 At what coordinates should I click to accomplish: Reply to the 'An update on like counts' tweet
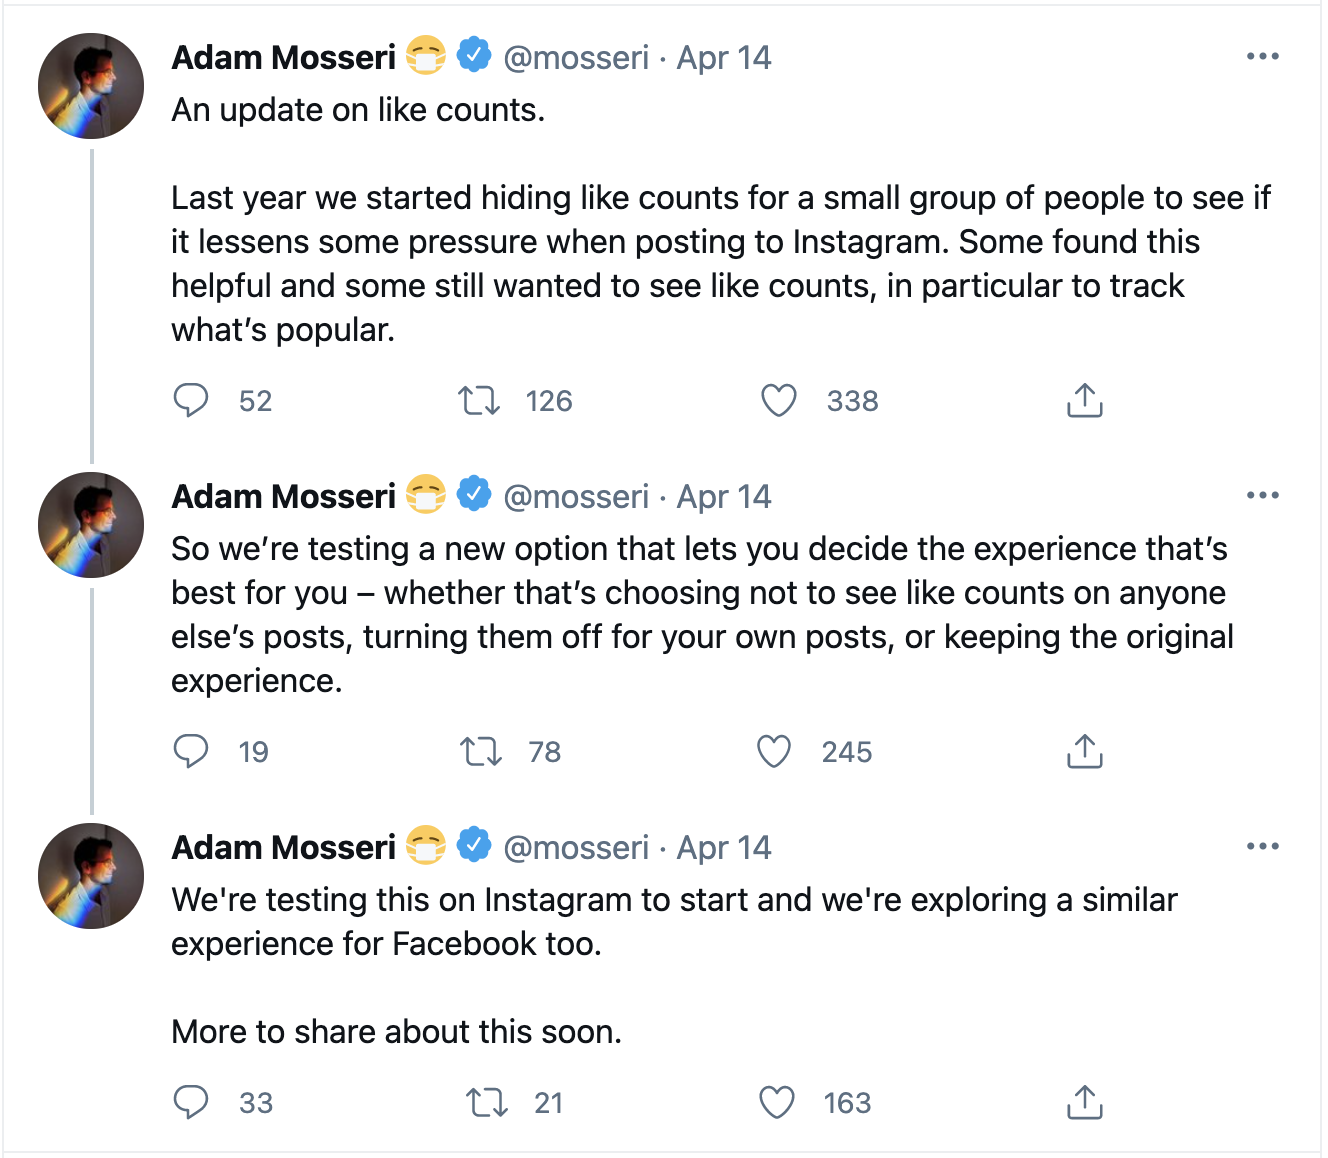click(190, 401)
